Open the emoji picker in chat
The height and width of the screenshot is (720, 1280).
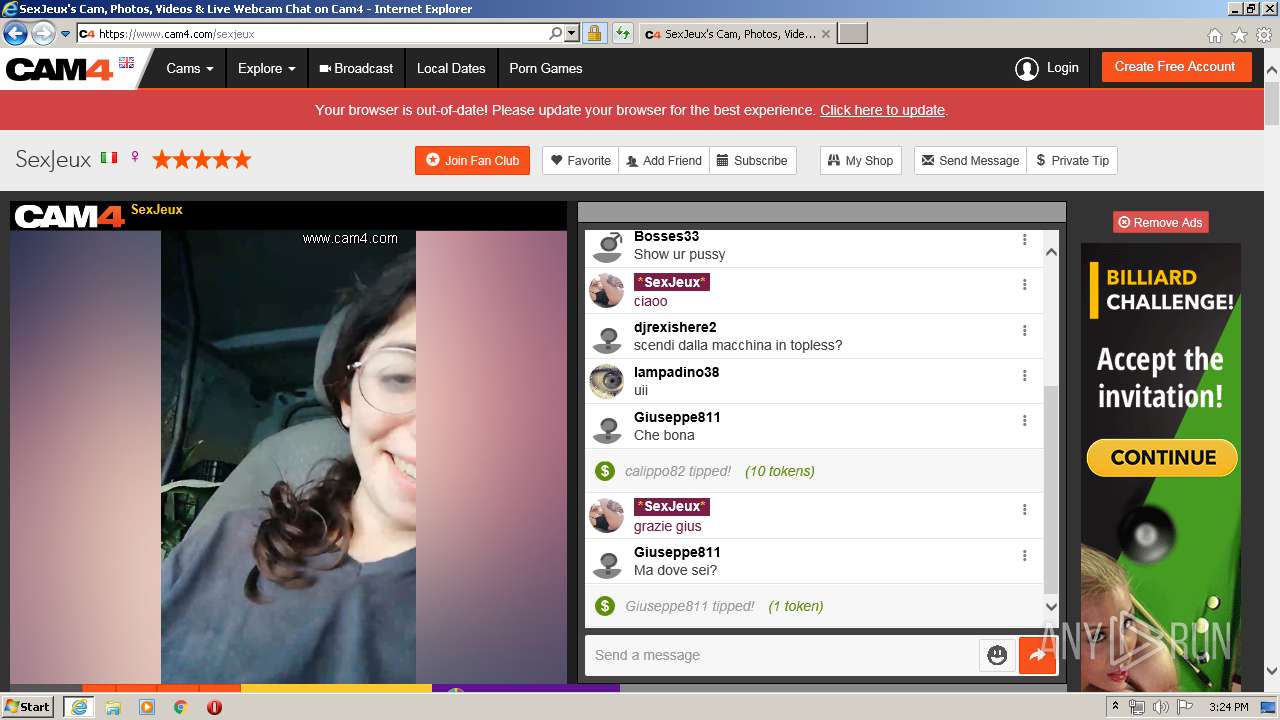pos(997,655)
